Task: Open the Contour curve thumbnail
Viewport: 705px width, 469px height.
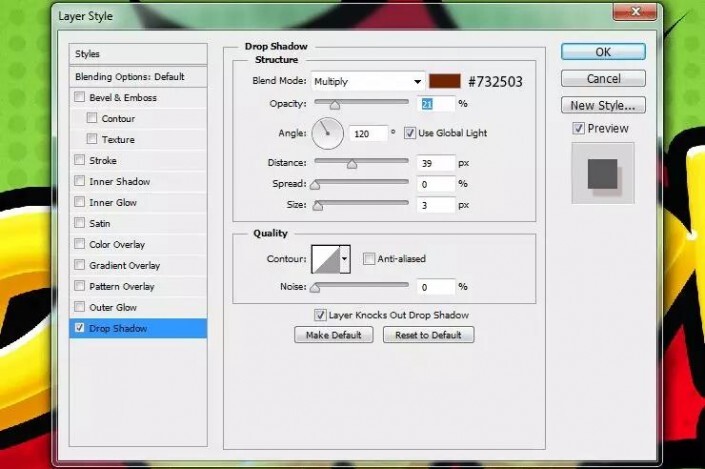Action: [326, 259]
